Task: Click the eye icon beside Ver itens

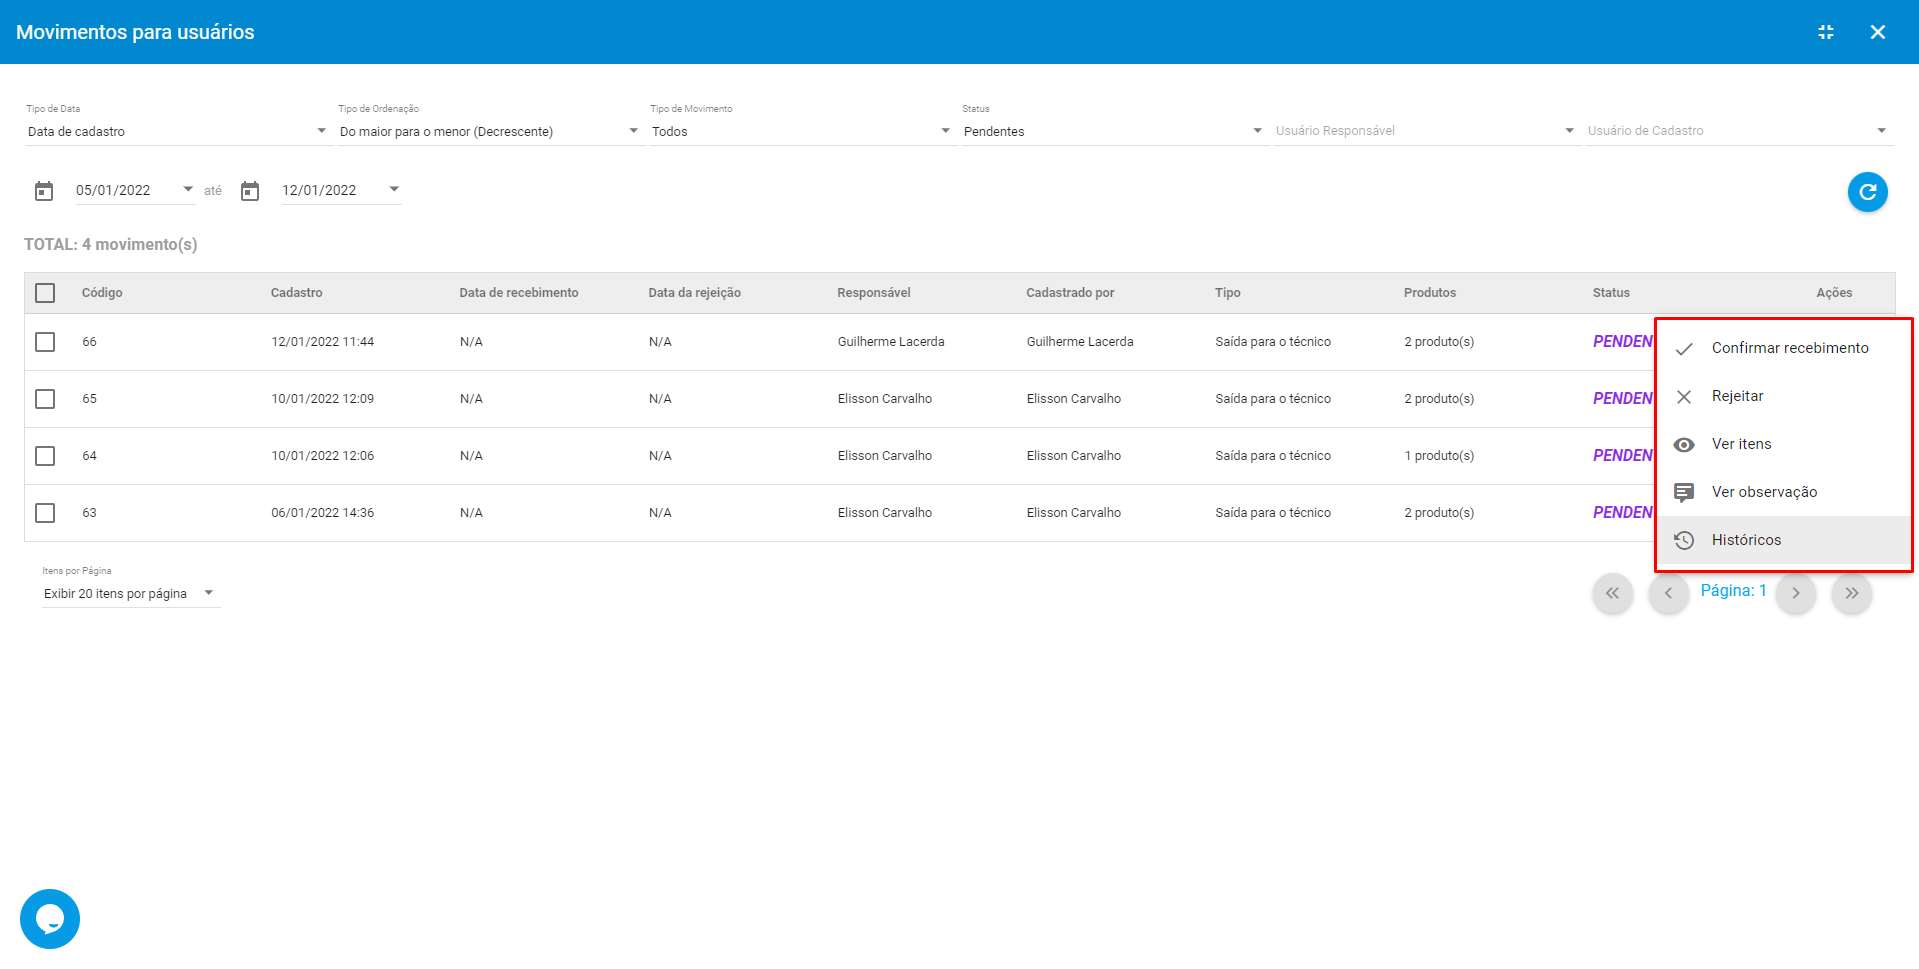Action: click(x=1684, y=445)
